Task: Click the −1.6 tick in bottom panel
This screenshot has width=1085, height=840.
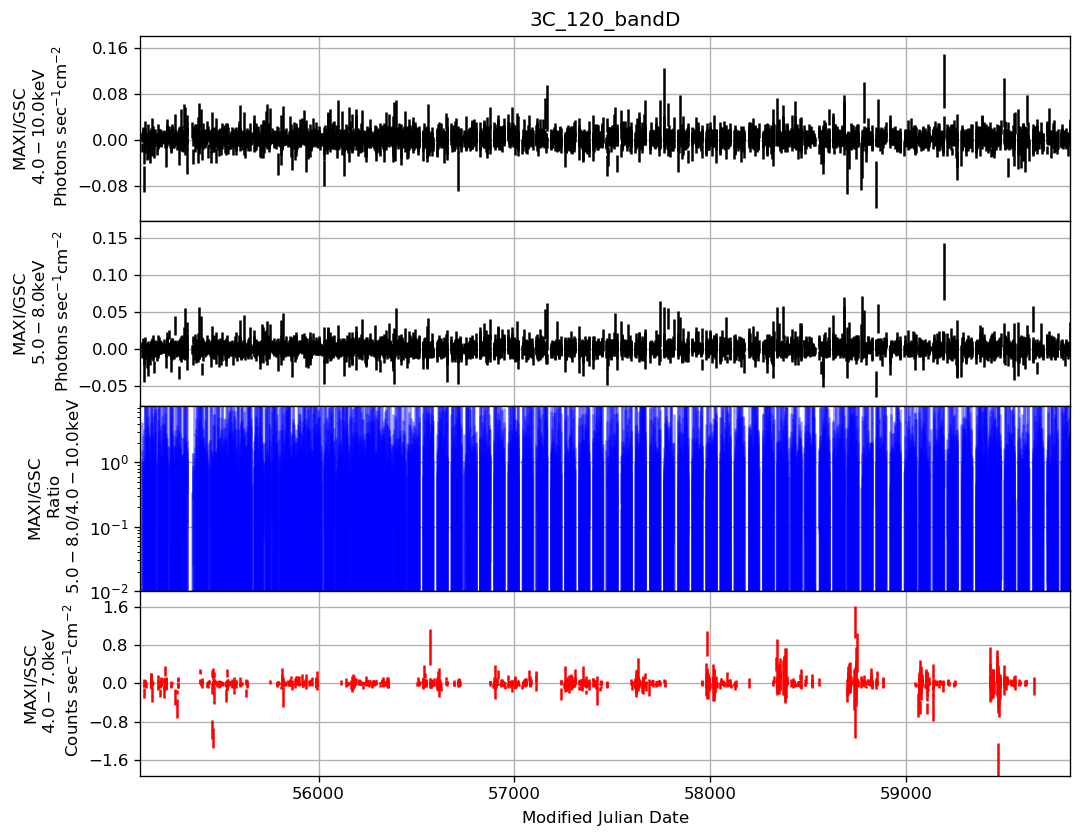Action: click(x=108, y=760)
